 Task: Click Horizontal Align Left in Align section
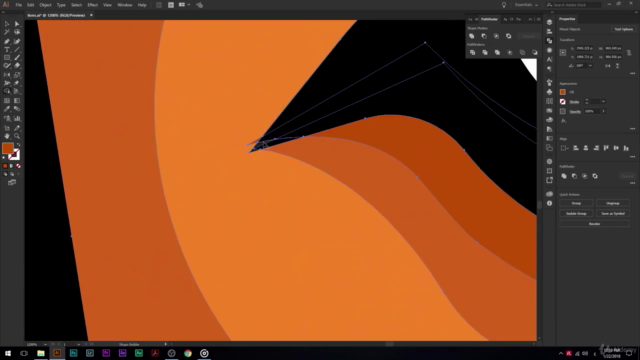tap(576, 148)
